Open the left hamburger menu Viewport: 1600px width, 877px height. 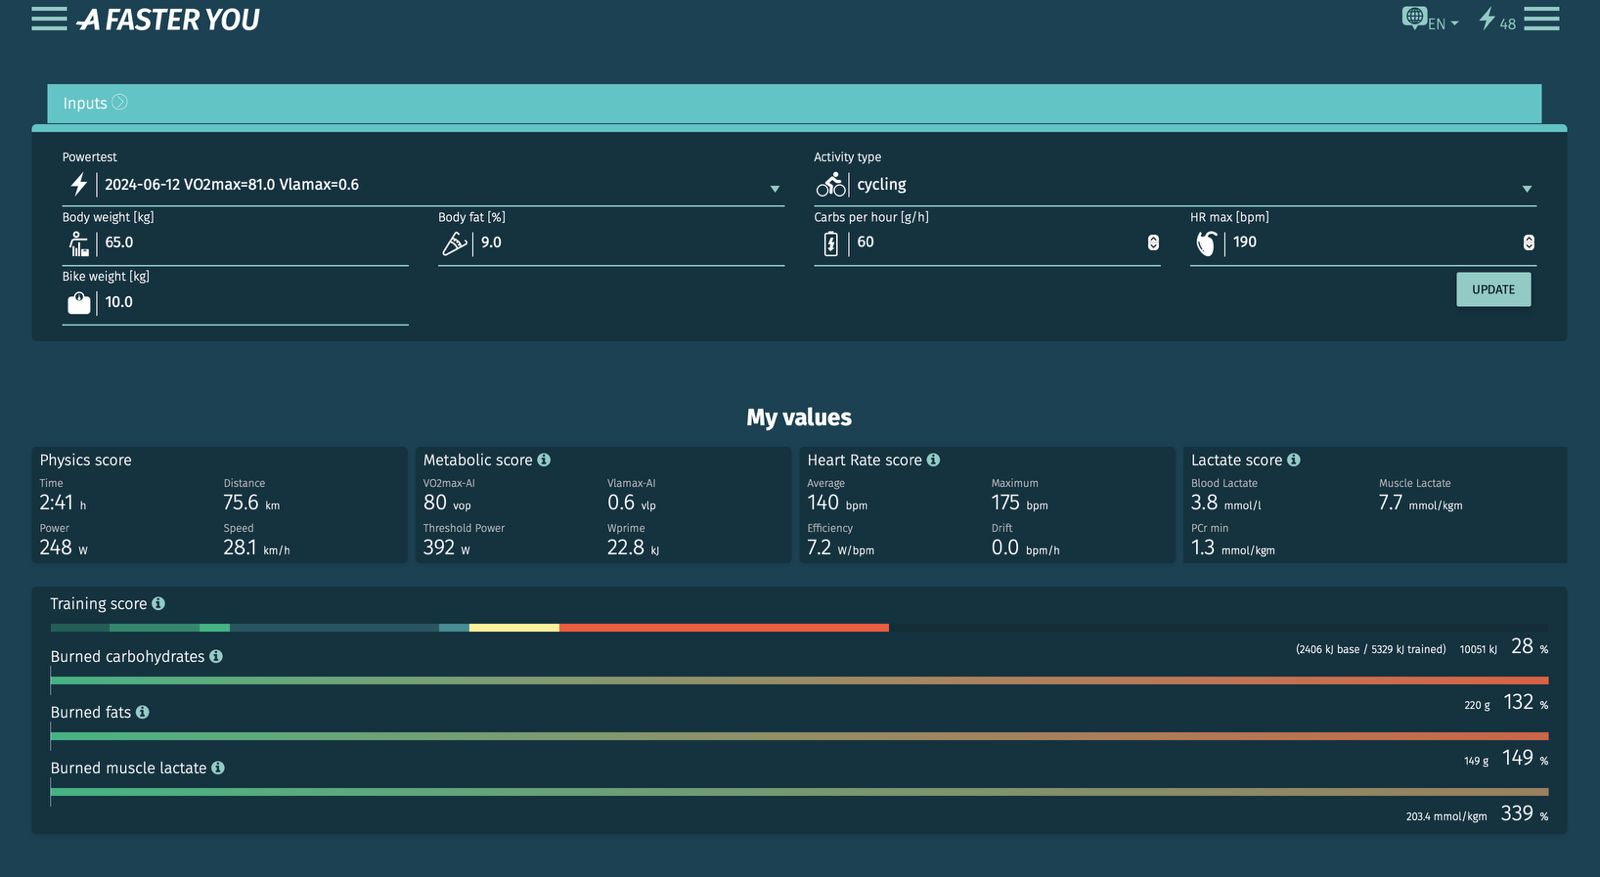[49, 19]
